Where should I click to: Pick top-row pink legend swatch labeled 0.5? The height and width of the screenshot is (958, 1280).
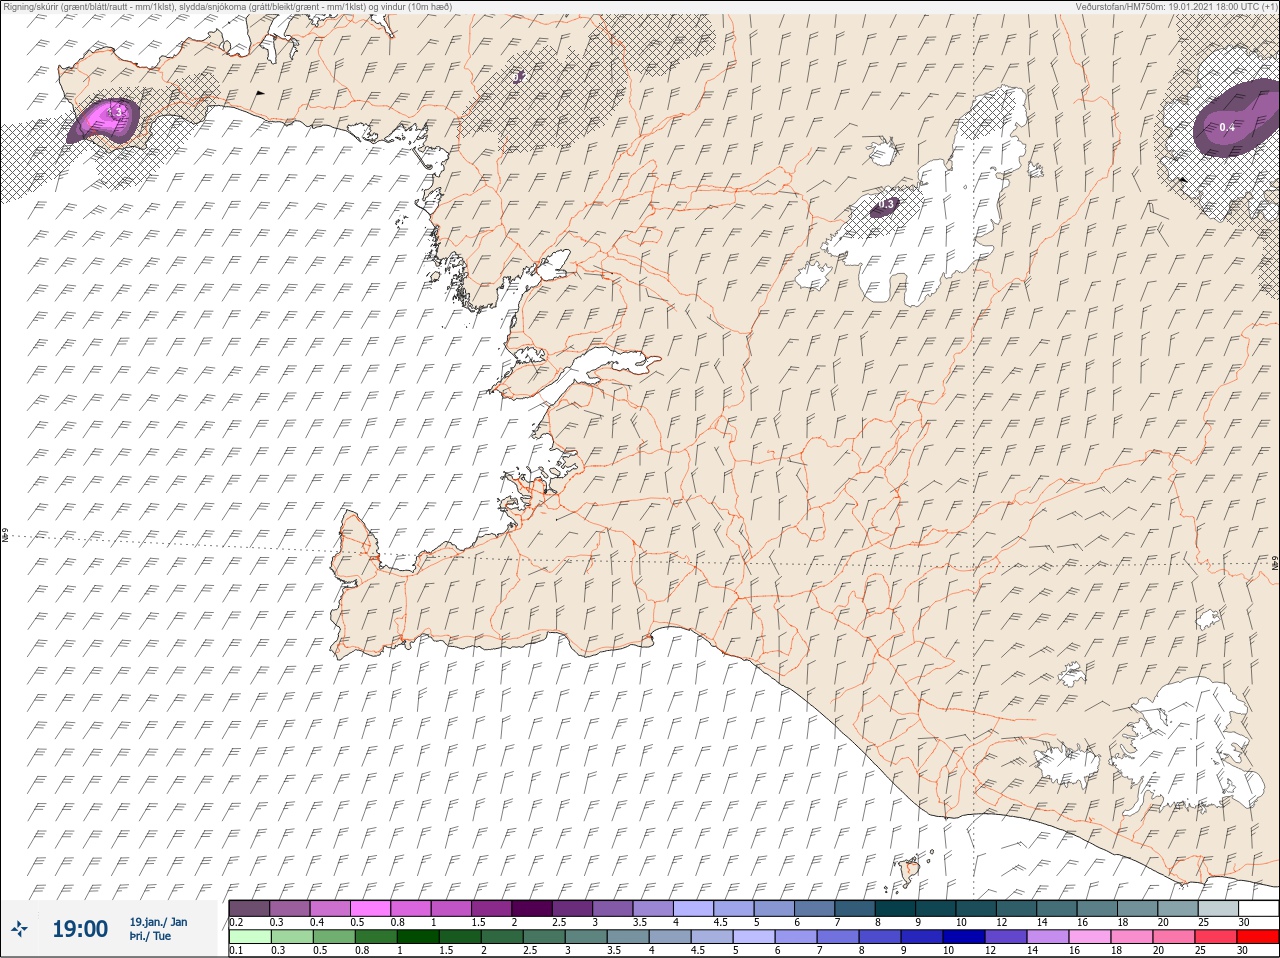(x=370, y=908)
